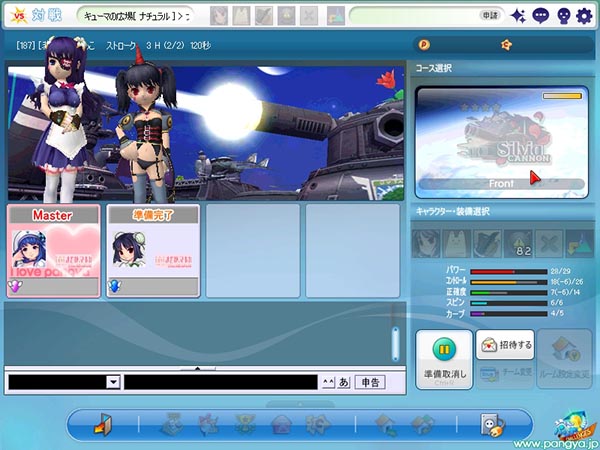Viewport: 600px width, 450px height.
Task: Click the orange cookie currency icon
Action: coord(506,45)
